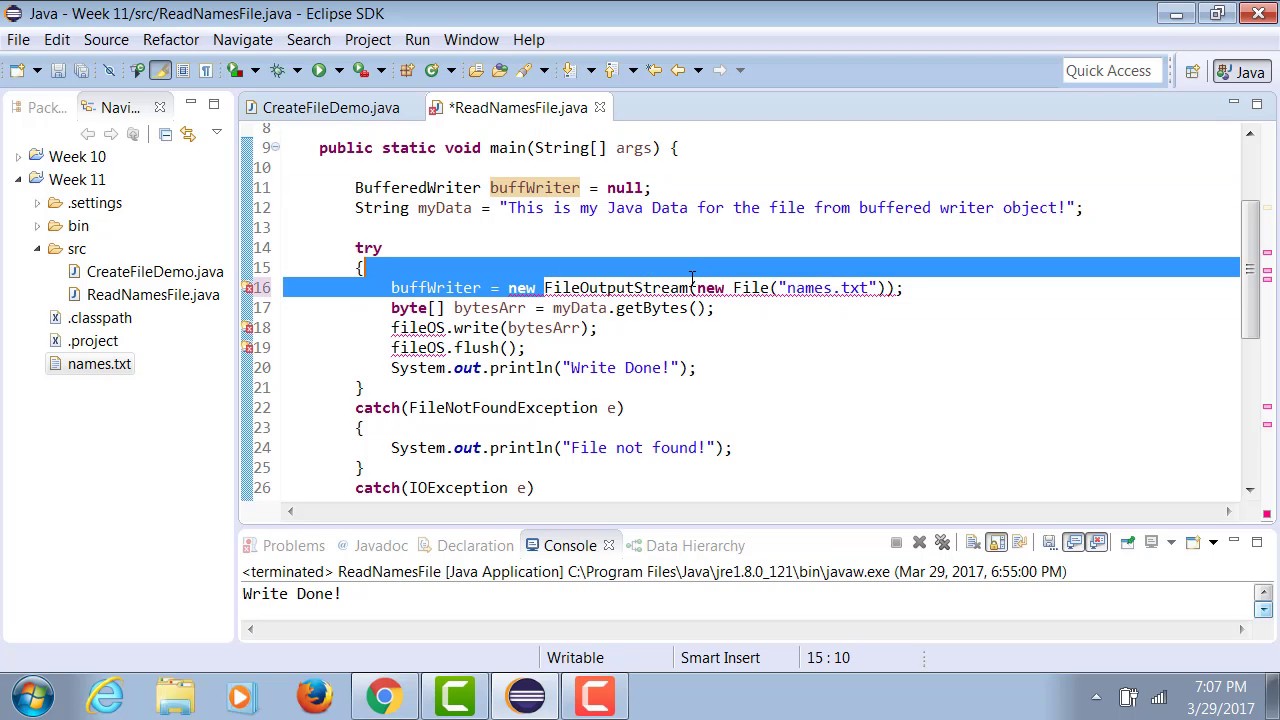The width and height of the screenshot is (1280, 720).
Task: Click the Search flashlight icon
Action: click(523, 70)
